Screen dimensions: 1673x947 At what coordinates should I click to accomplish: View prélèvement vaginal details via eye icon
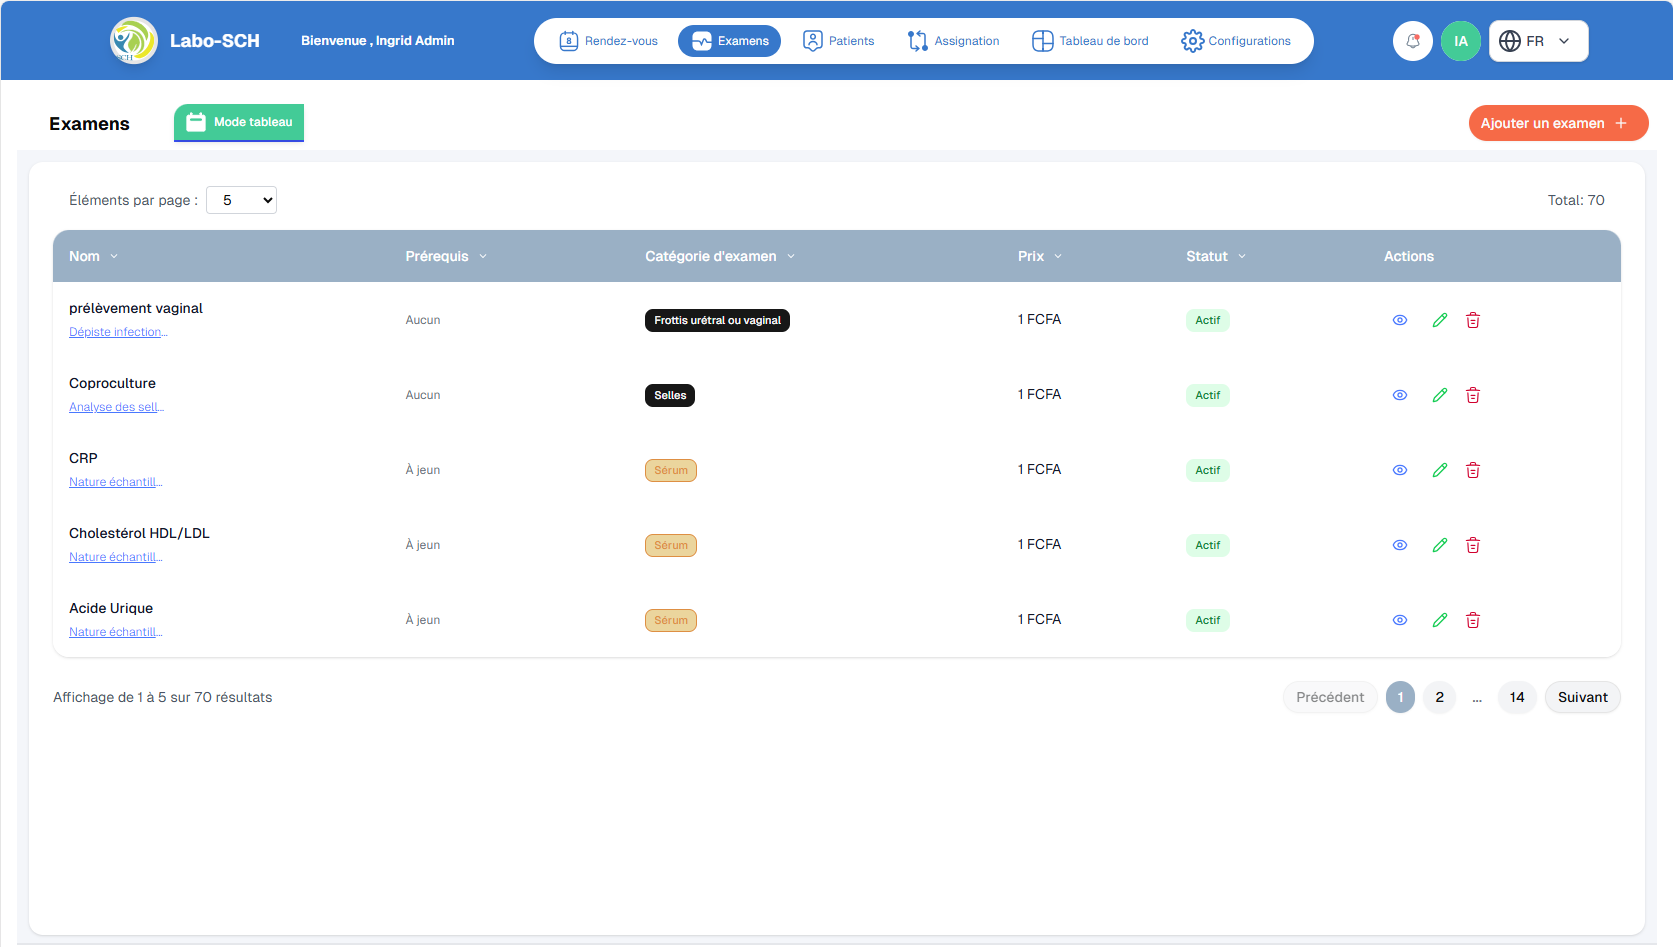point(1399,320)
